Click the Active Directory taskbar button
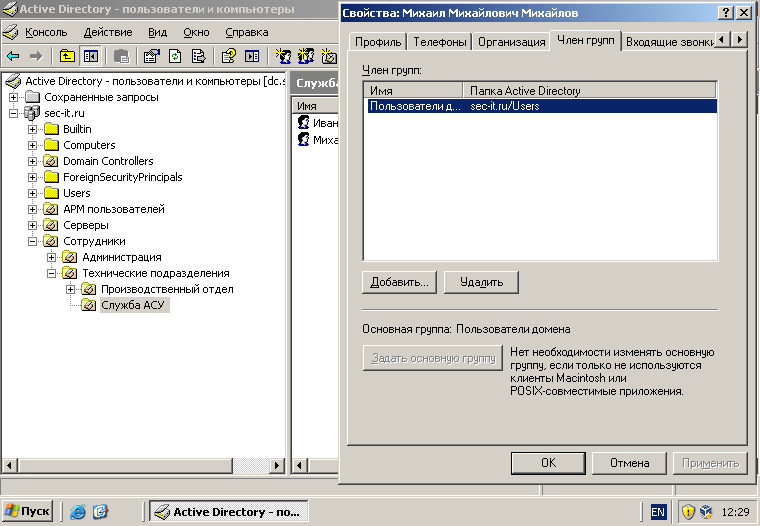 click(x=229, y=511)
